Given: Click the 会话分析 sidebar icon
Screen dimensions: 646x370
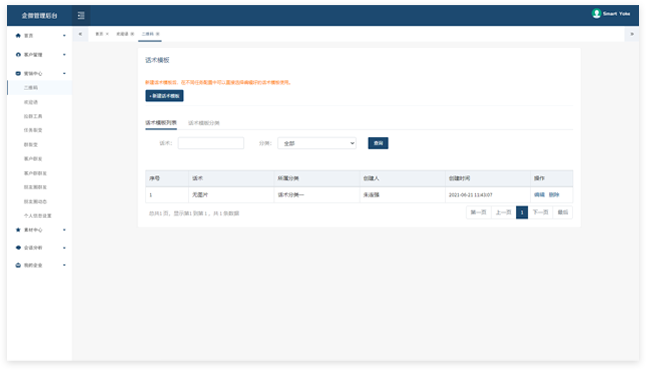Looking at the screenshot, I should (18, 248).
